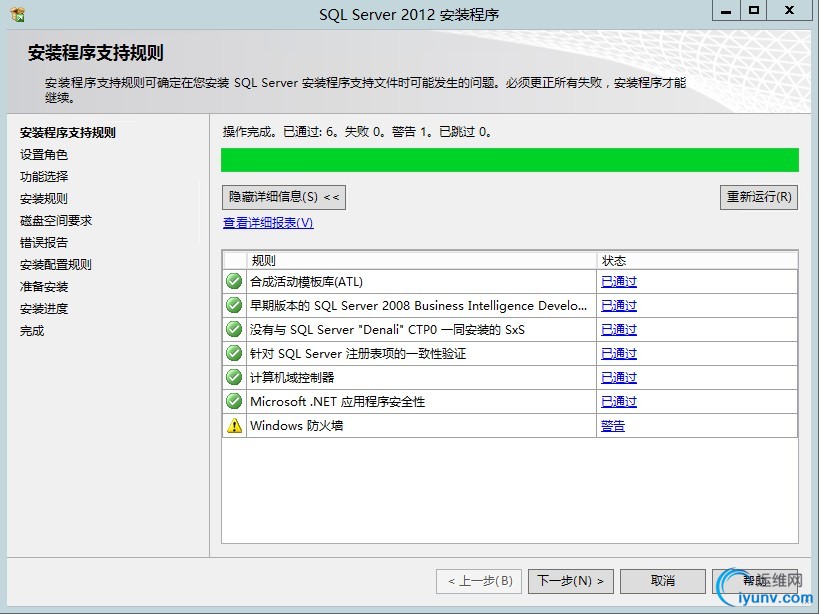
Task: Collapse details with 隐藏详细信息(S) button
Action: coord(284,197)
